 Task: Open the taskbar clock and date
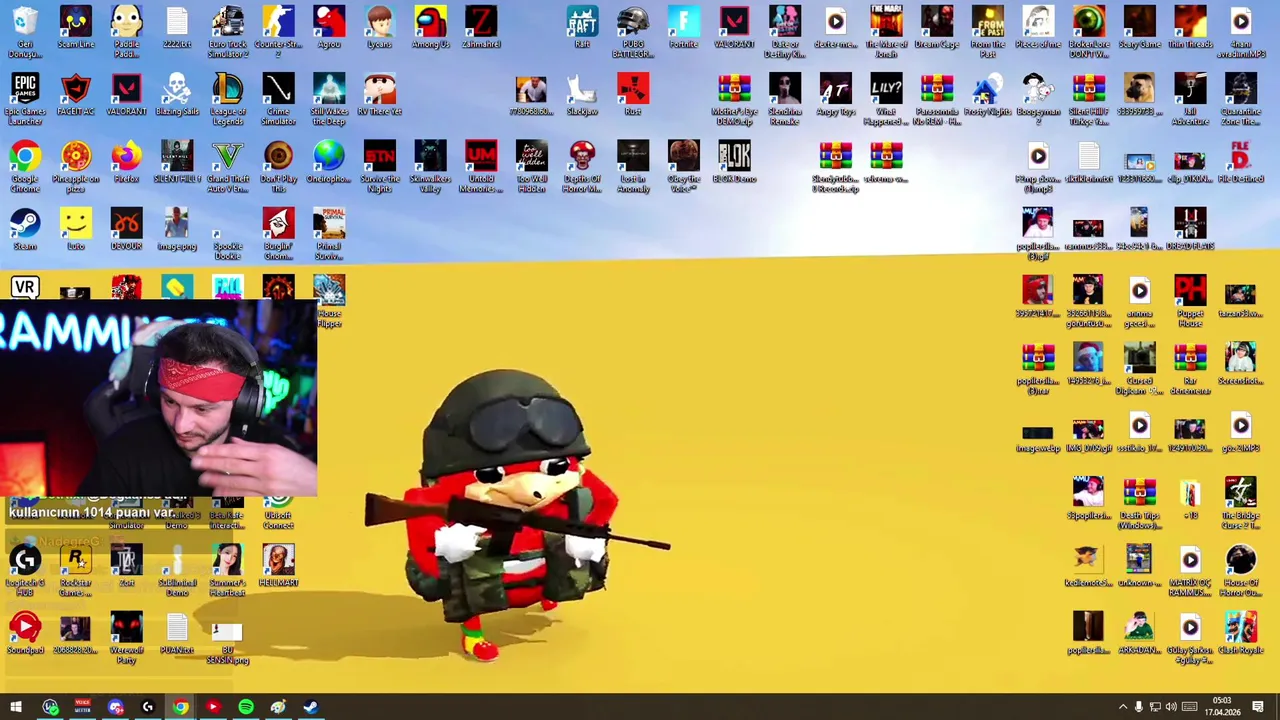(x=1222, y=707)
